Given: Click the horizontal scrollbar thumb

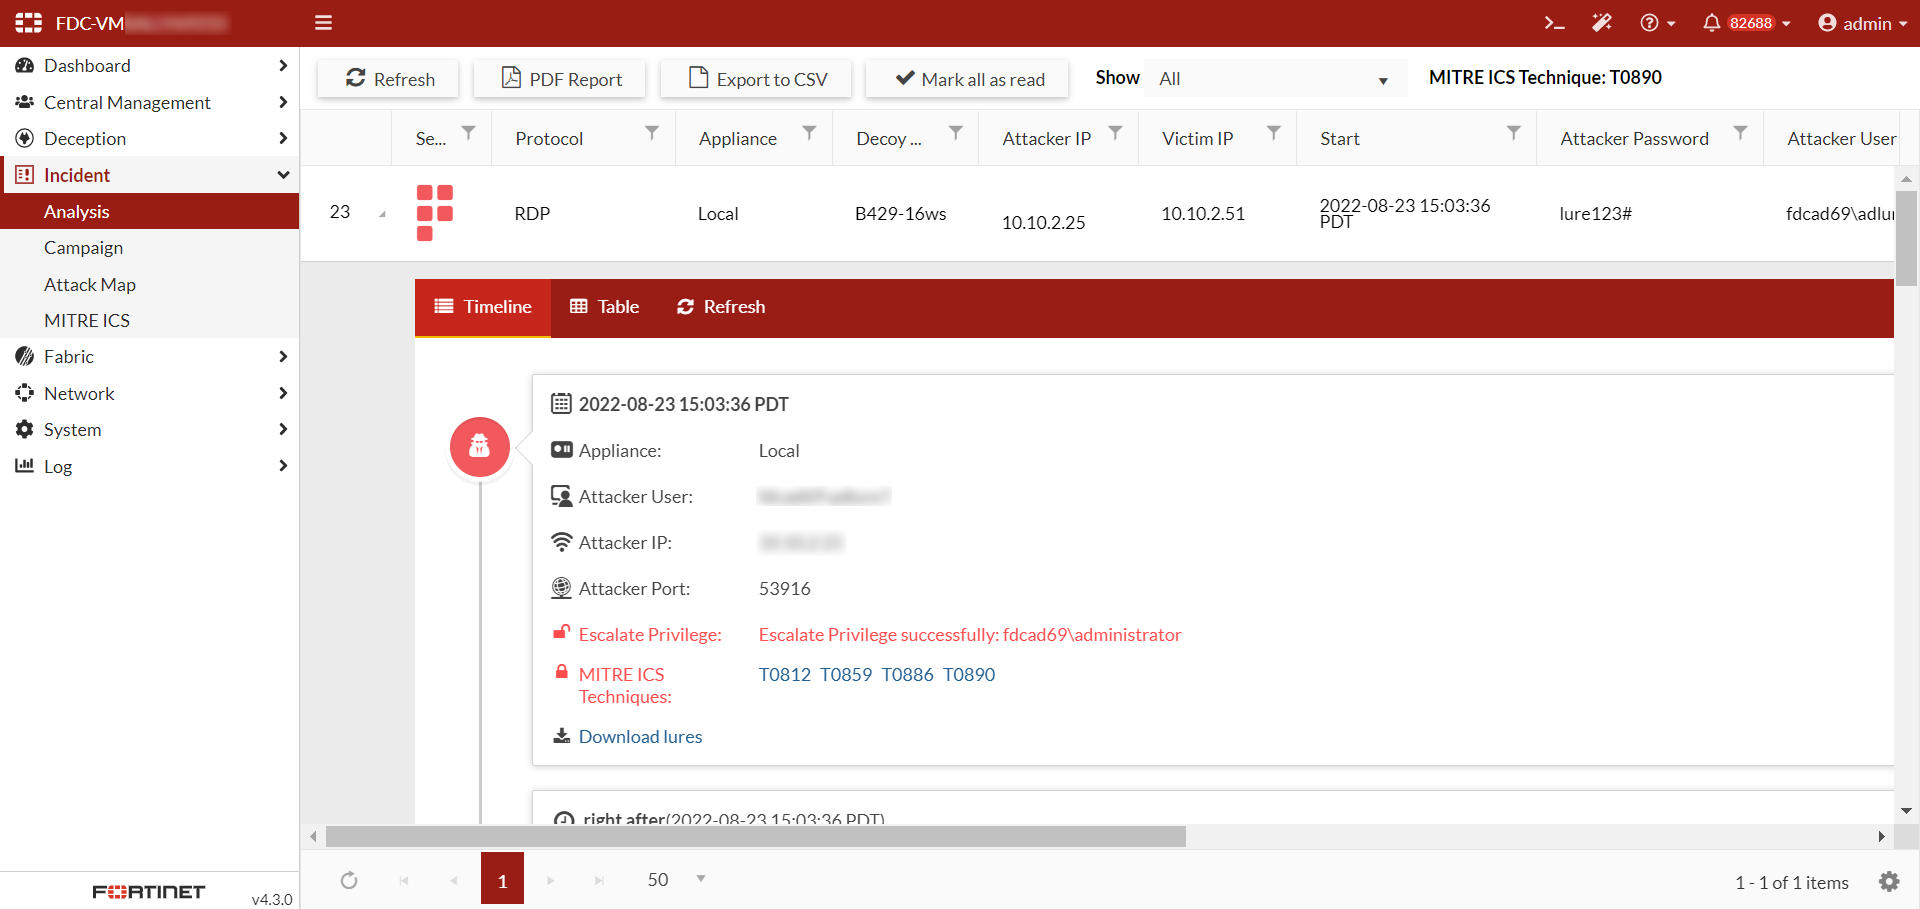Looking at the screenshot, I should (756, 836).
